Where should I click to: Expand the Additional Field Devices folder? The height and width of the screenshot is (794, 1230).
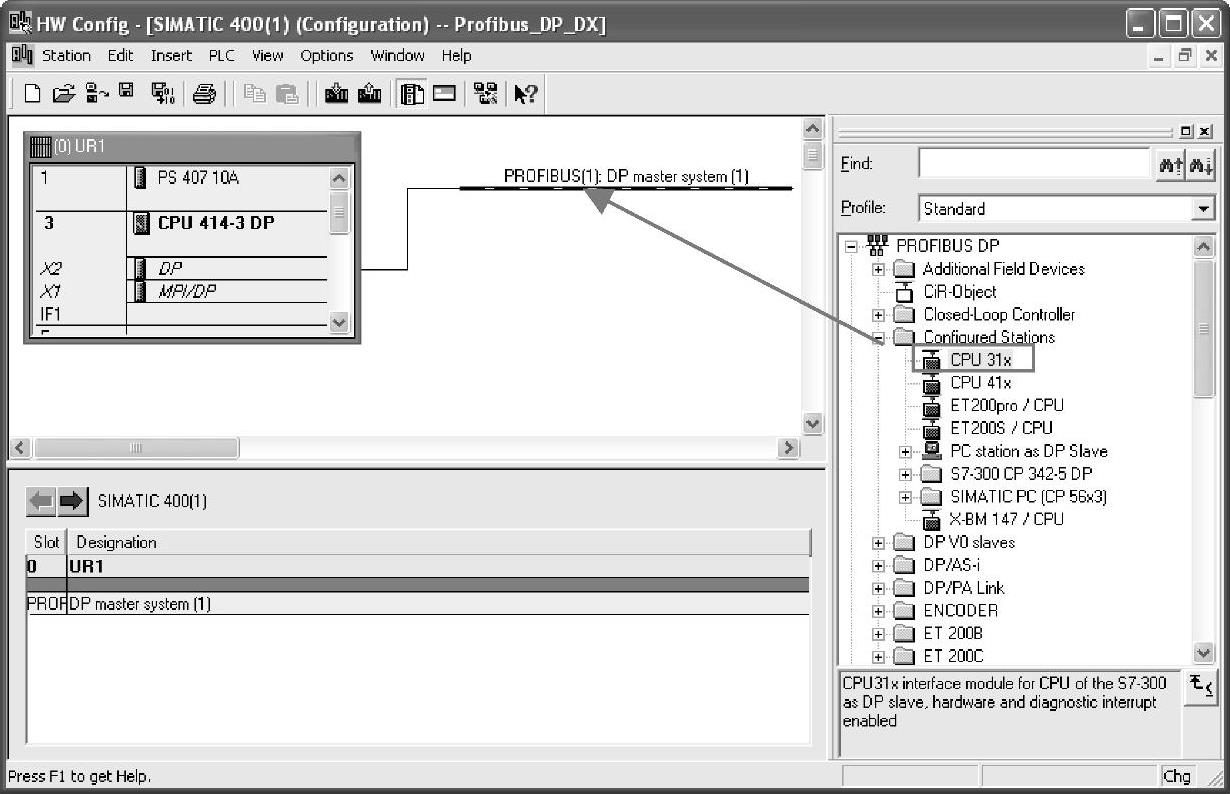[x=878, y=269]
